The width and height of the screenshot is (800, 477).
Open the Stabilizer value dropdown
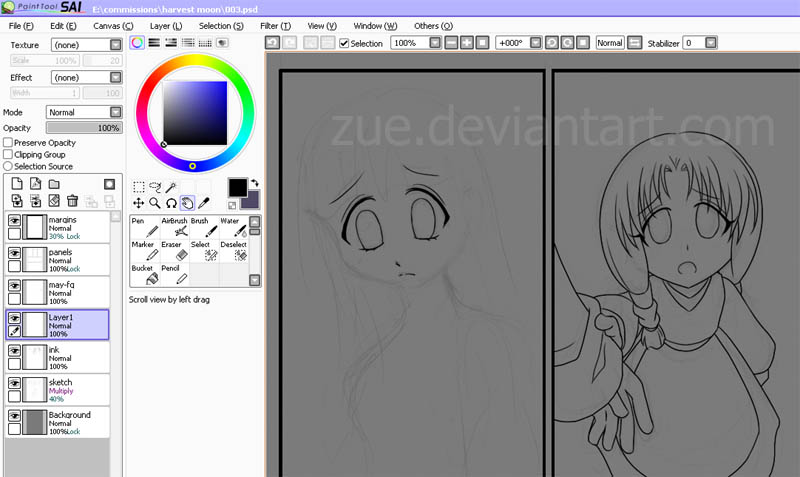tap(711, 43)
